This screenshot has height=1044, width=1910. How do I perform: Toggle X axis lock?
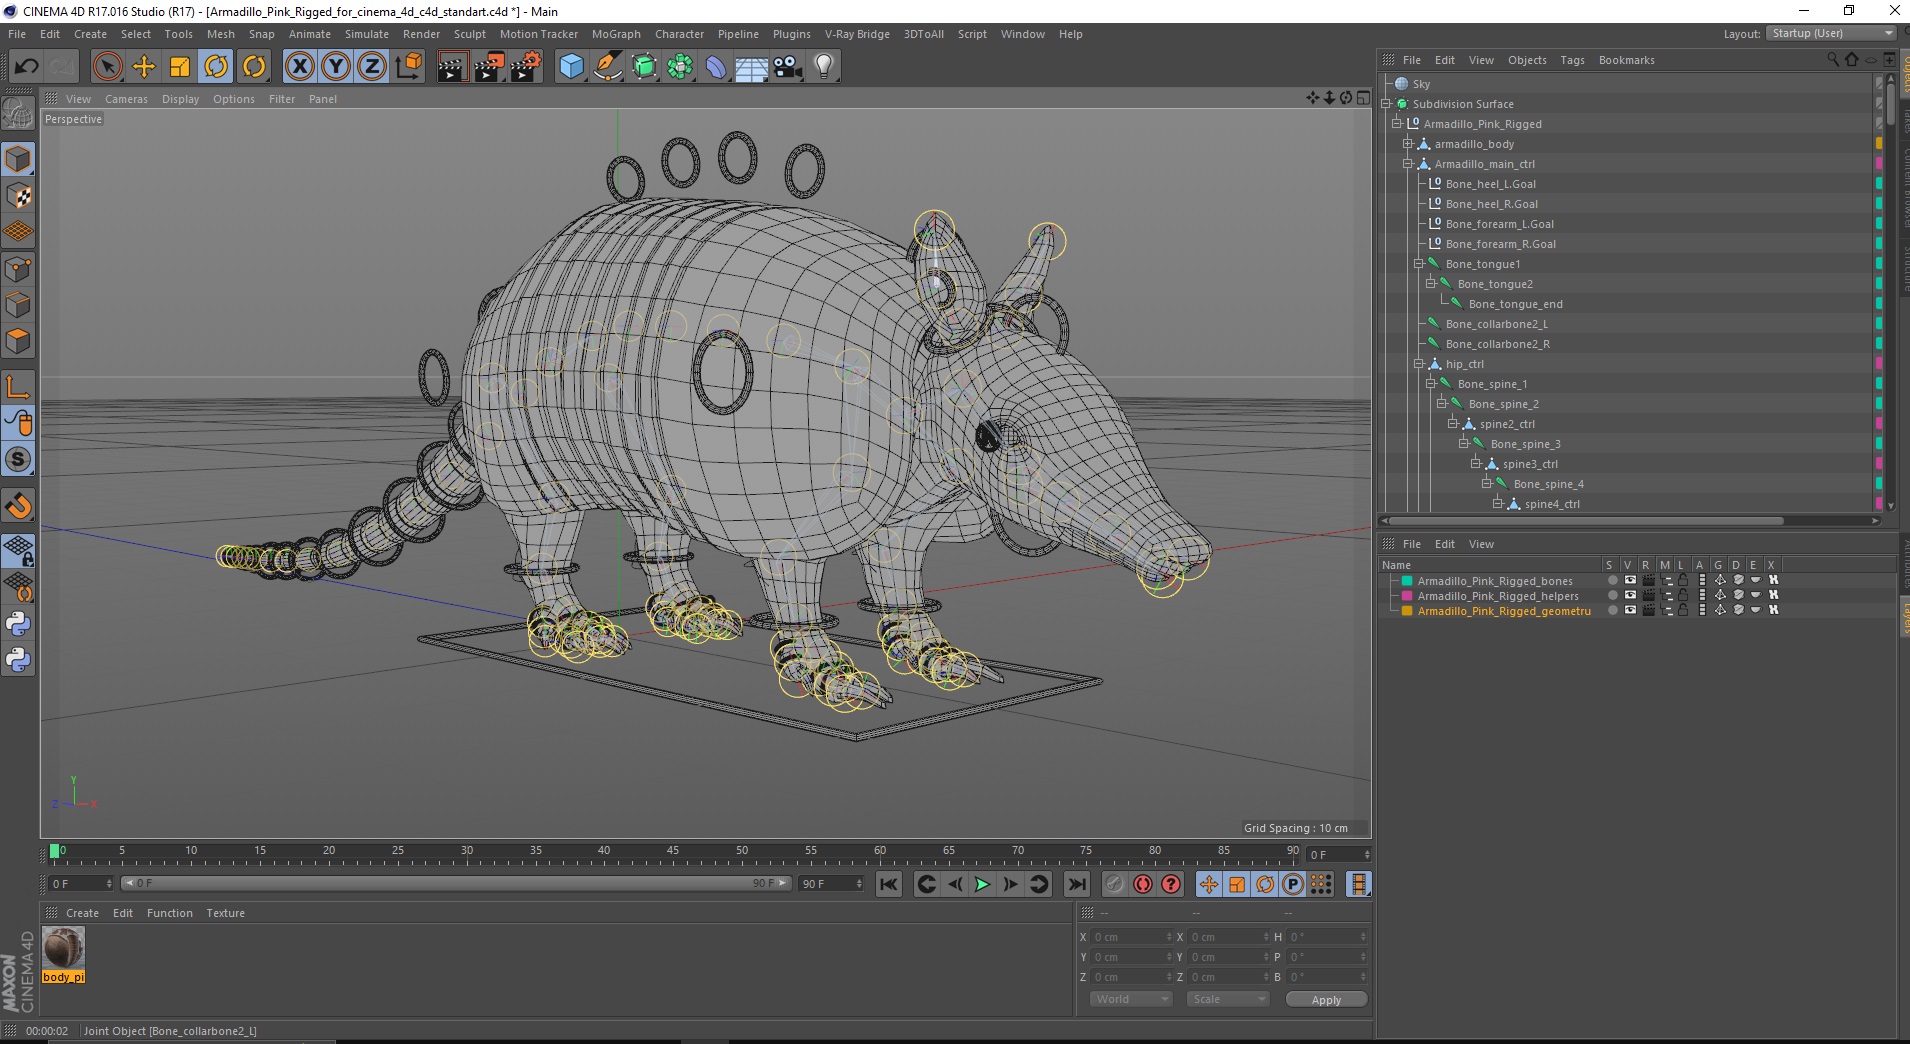(x=299, y=67)
